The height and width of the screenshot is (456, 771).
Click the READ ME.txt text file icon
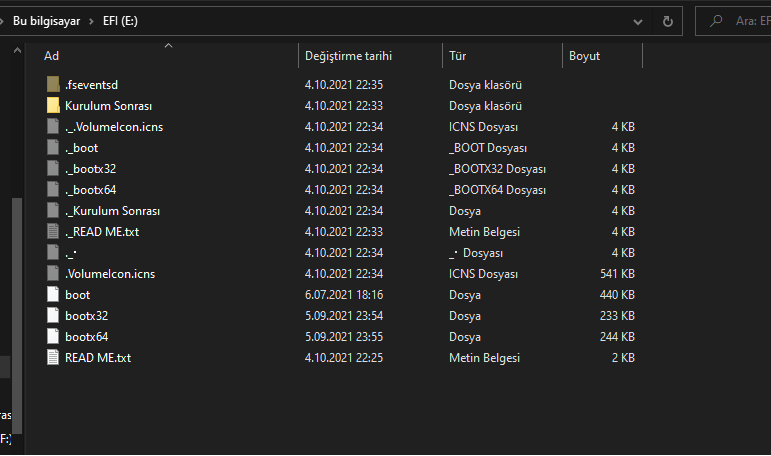pos(53,358)
